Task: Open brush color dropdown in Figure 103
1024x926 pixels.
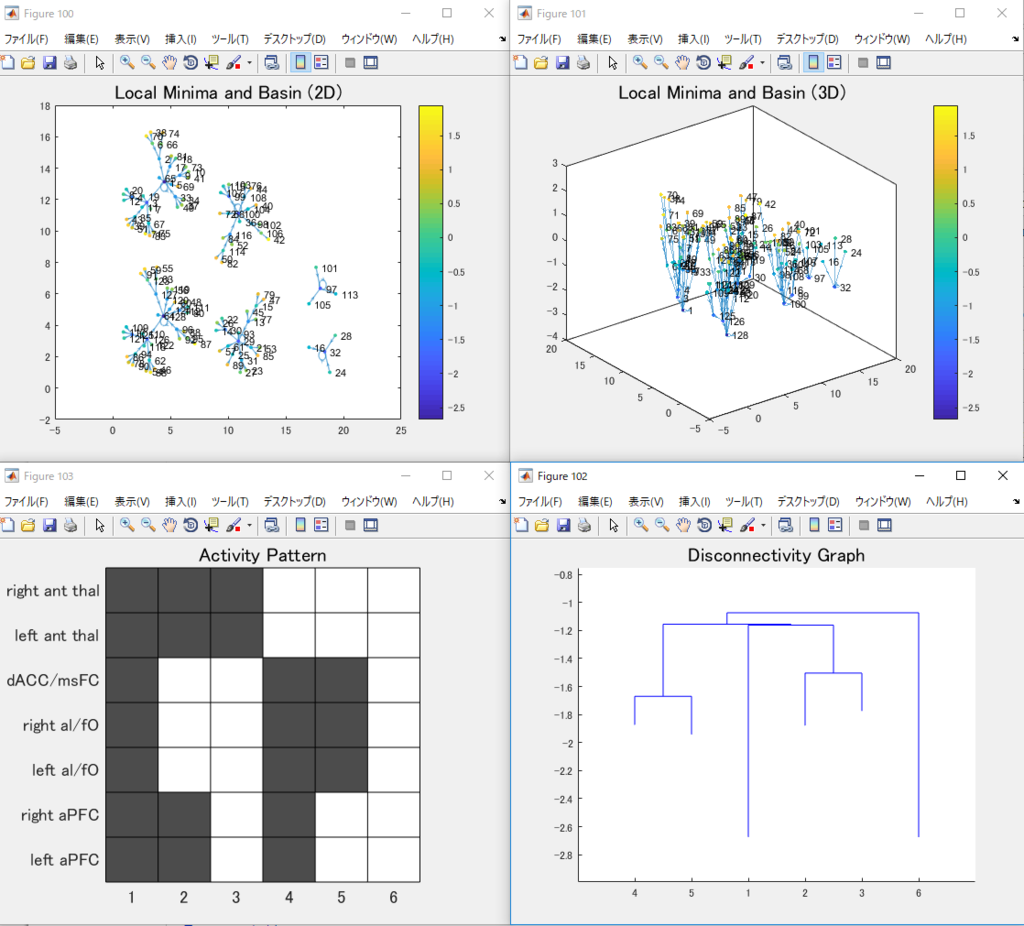Action: 249,526
